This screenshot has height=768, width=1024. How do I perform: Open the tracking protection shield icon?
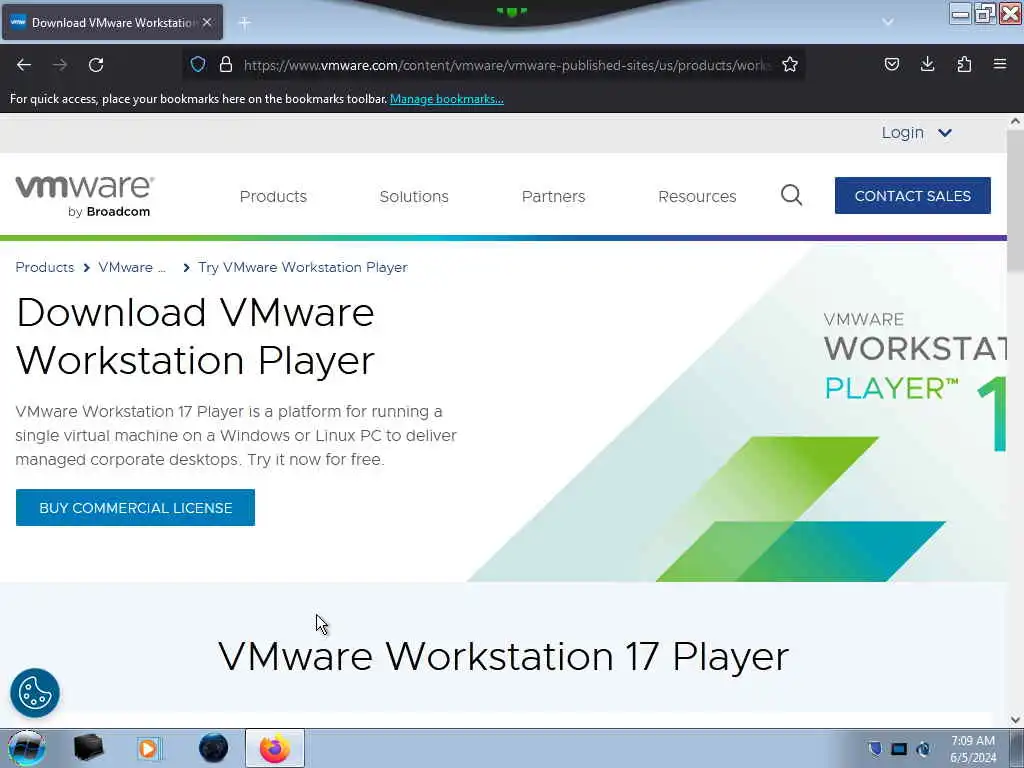198,64
